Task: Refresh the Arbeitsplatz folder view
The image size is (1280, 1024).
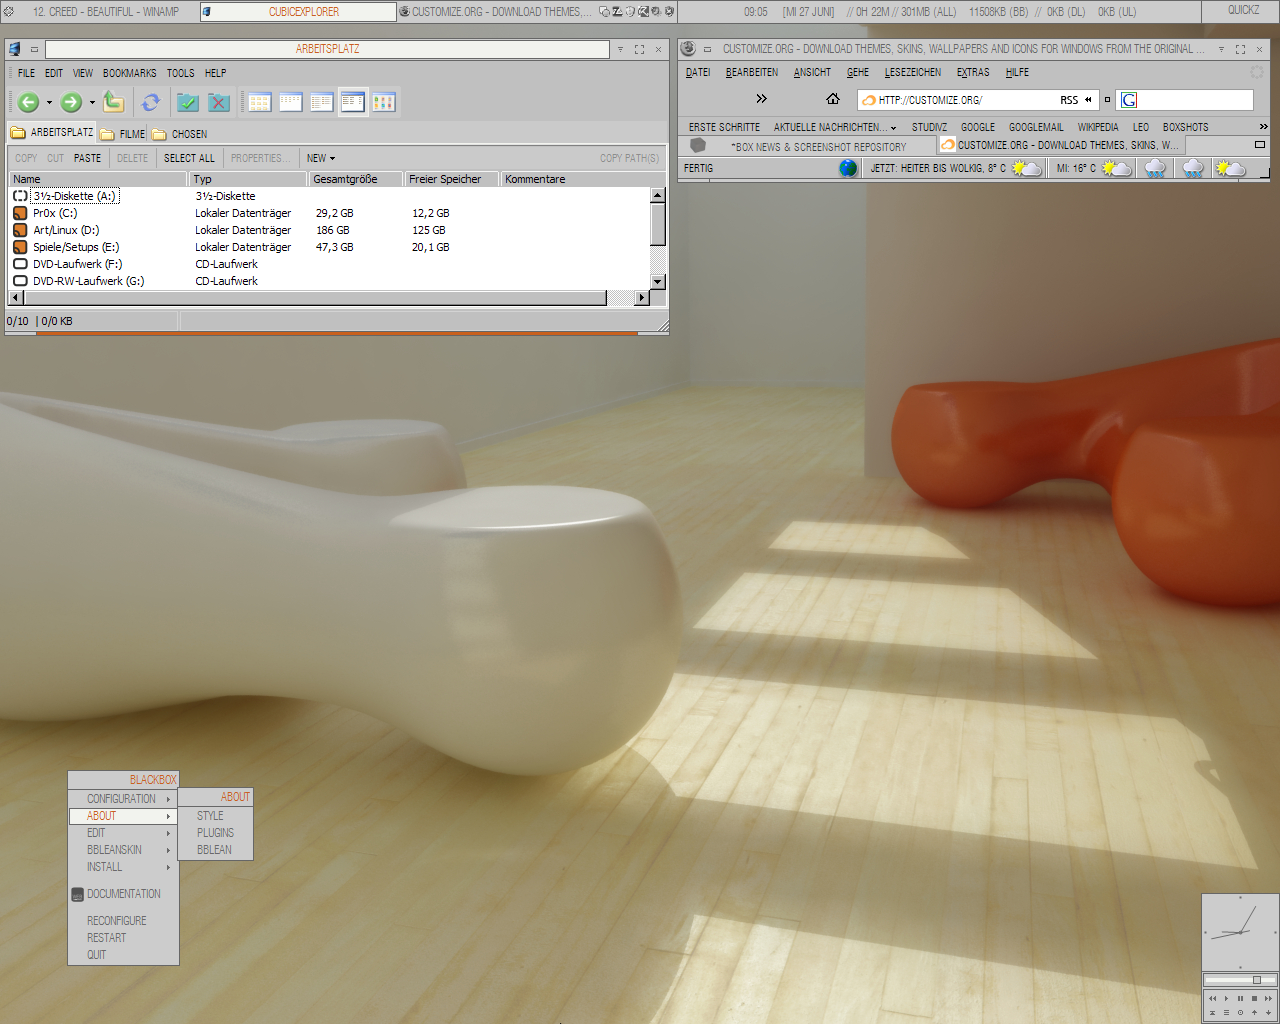Action: (151, 102)
